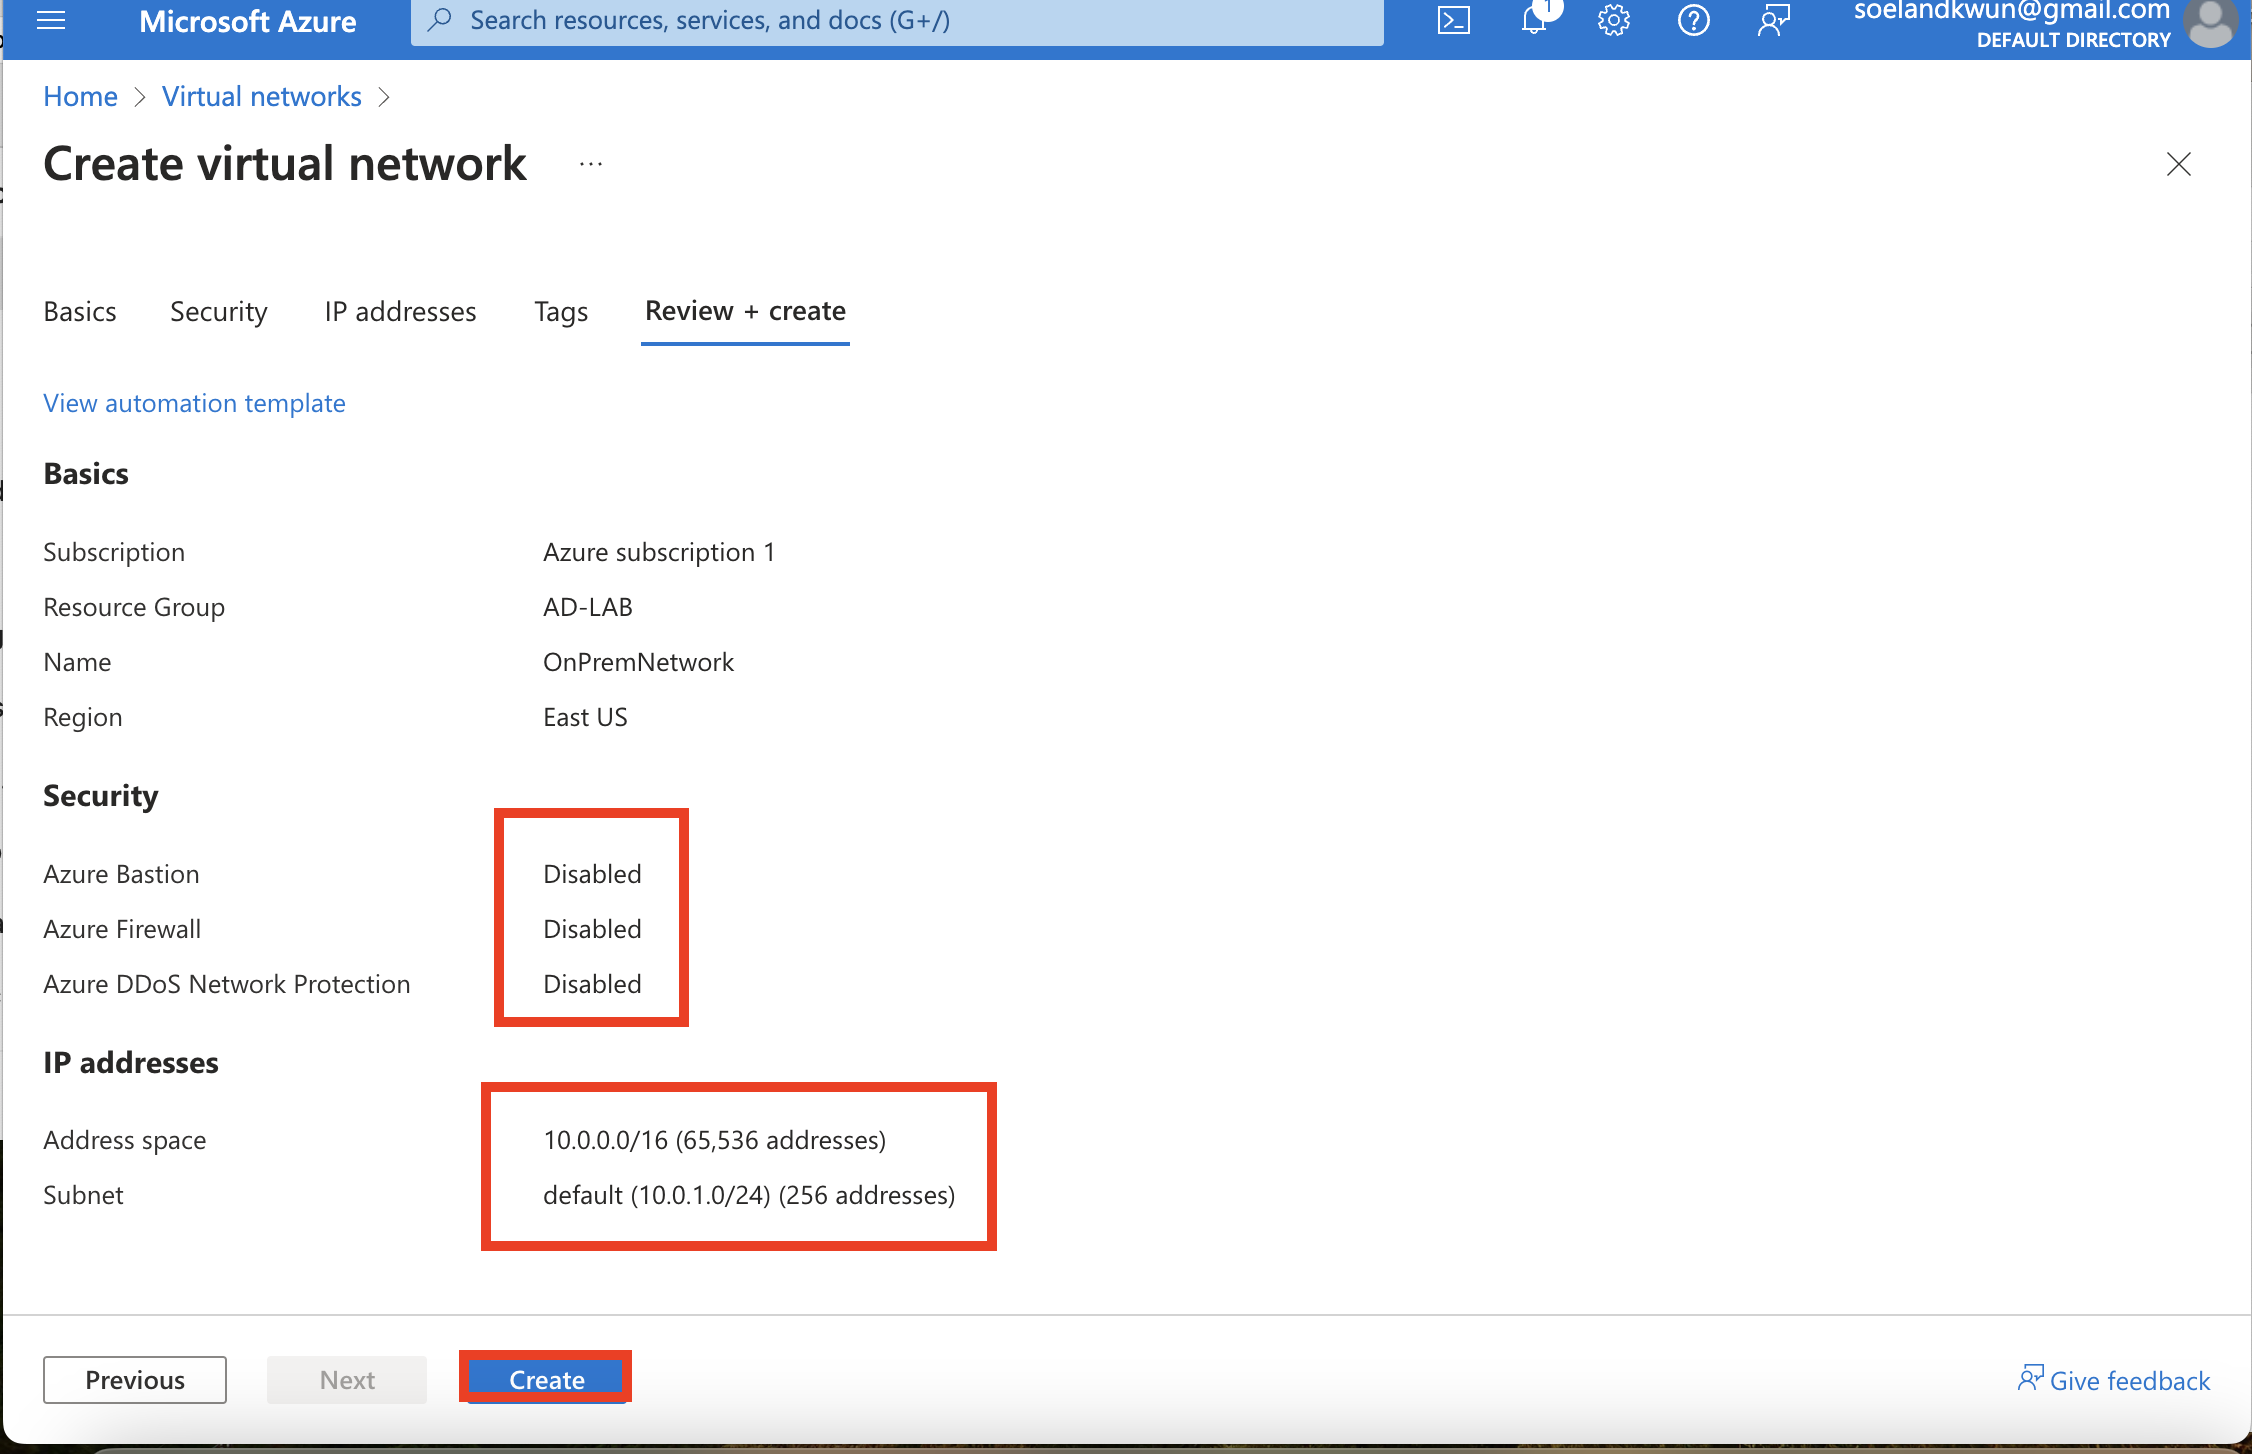Open the notifications bell
2252x1454 pixels.
pos(1534,20)
